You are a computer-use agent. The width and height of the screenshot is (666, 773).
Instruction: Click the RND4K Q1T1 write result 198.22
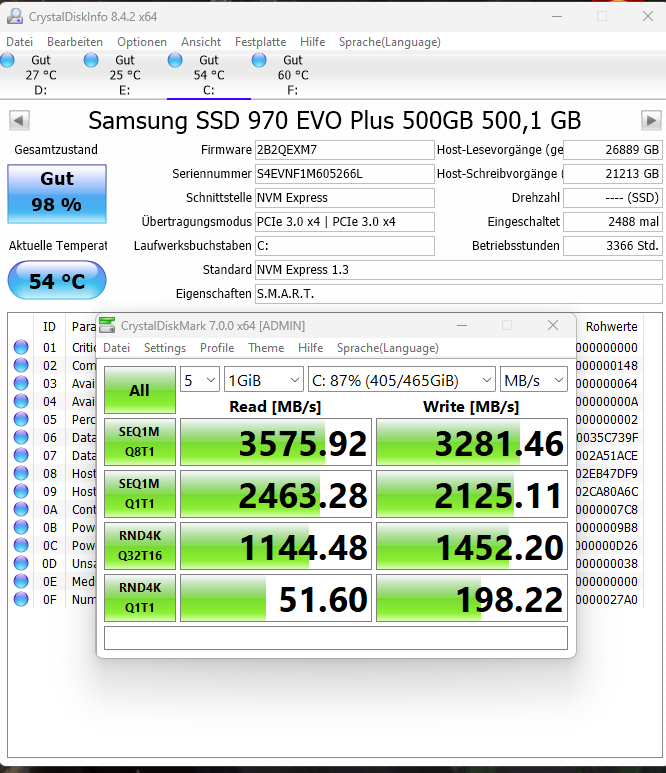point(472,597)
